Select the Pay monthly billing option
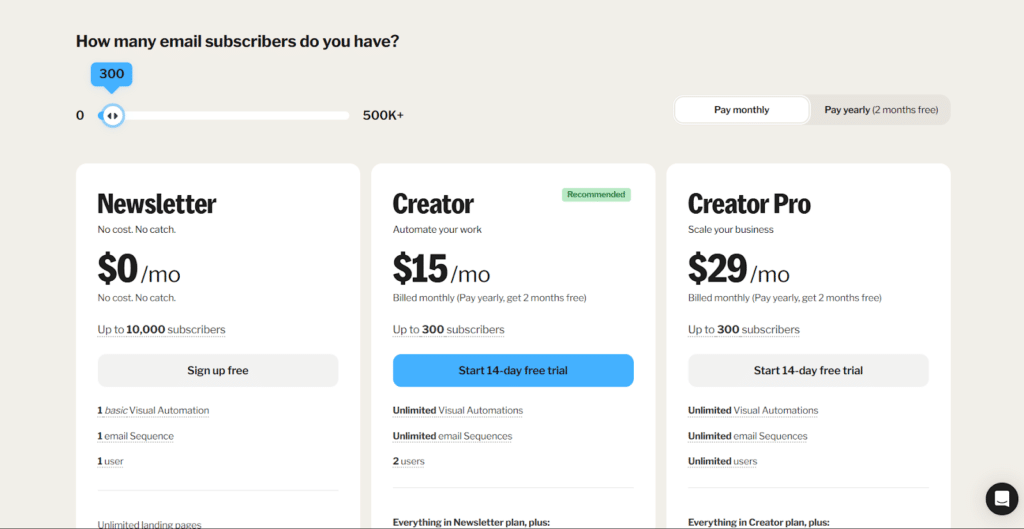This screenshot has height=529, width=1024. tap(742, 110)
